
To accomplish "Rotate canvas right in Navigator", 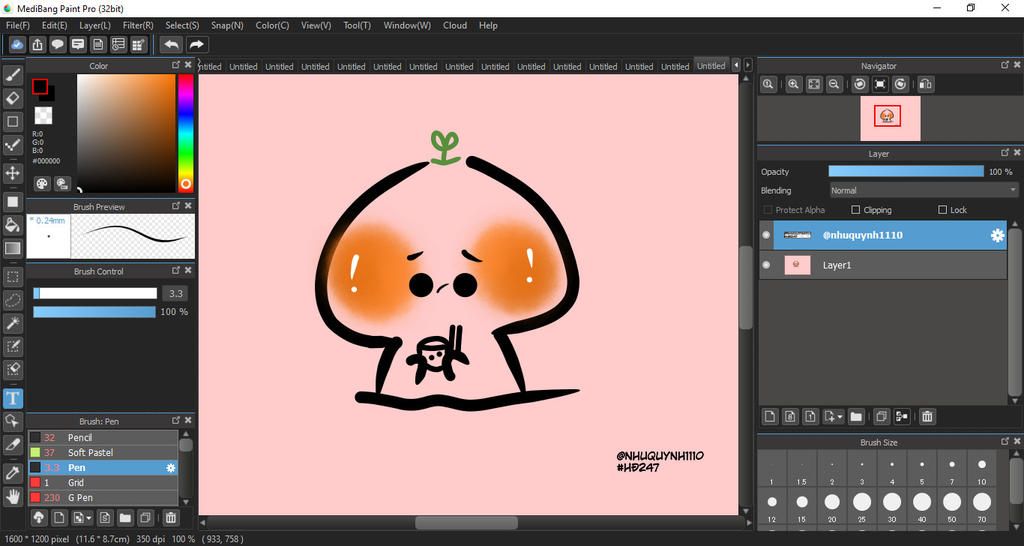I will [901, 84].
